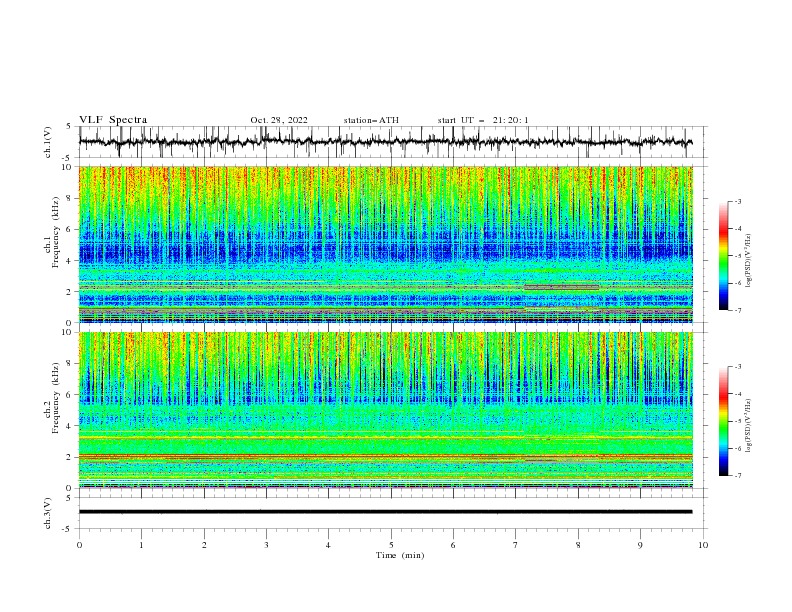Click time axis tick label "5"
This screenshot has width=792, height=612.
391,545
